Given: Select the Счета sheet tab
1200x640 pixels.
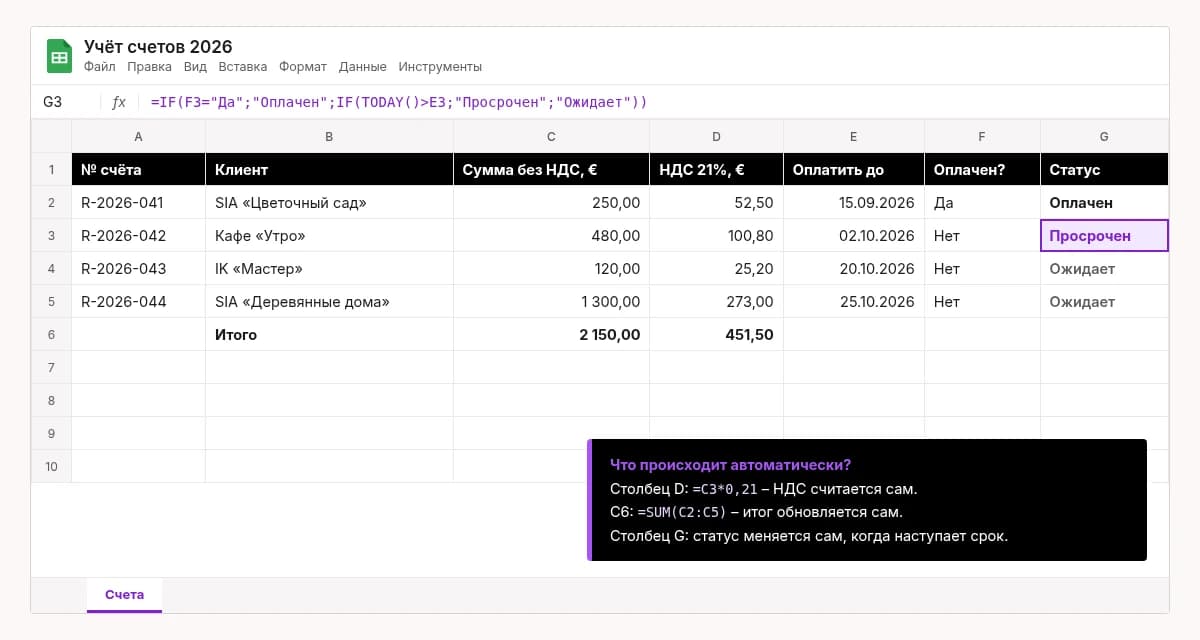Looking at the screenshot, I should [x=125, y=595].
